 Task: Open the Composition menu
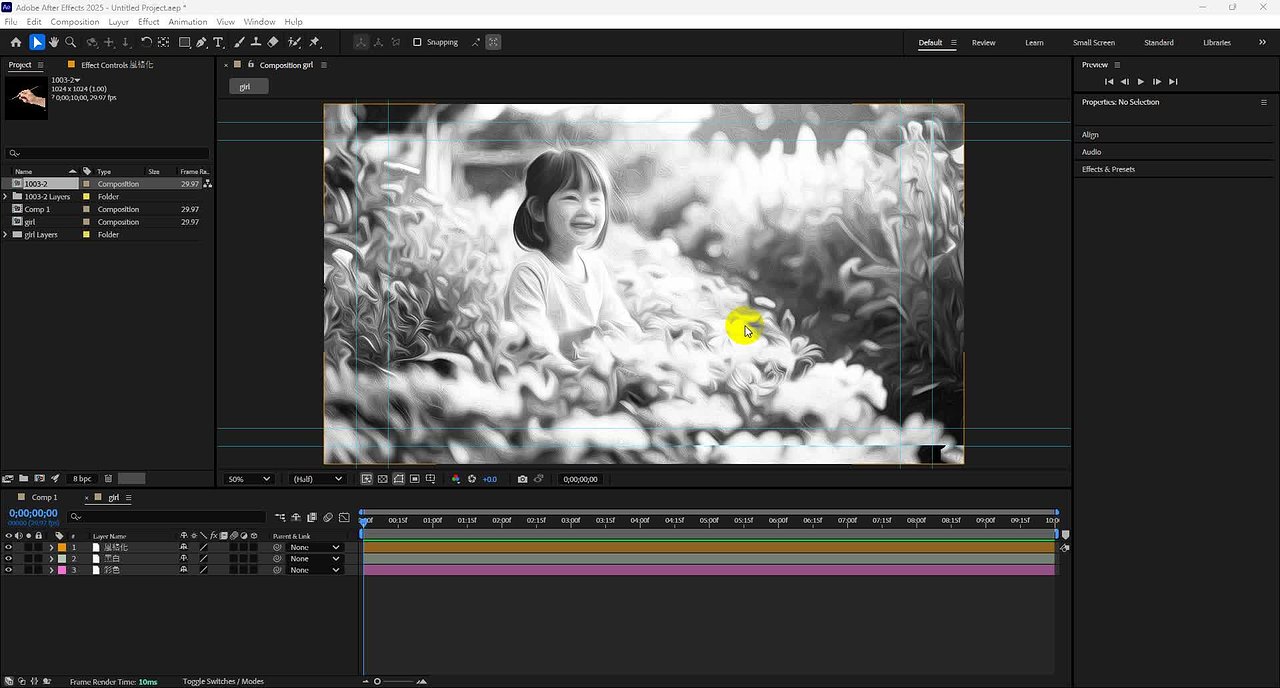pyautogui.click(x=75, y=21)
